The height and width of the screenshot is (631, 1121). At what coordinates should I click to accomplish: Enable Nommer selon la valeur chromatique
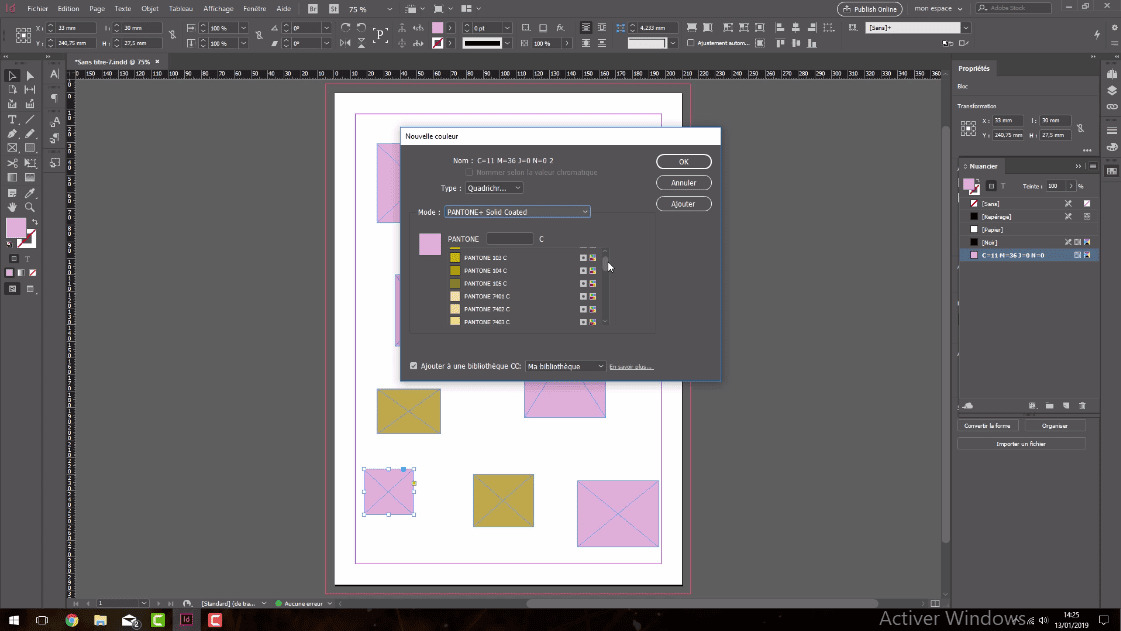pos(469,172)
